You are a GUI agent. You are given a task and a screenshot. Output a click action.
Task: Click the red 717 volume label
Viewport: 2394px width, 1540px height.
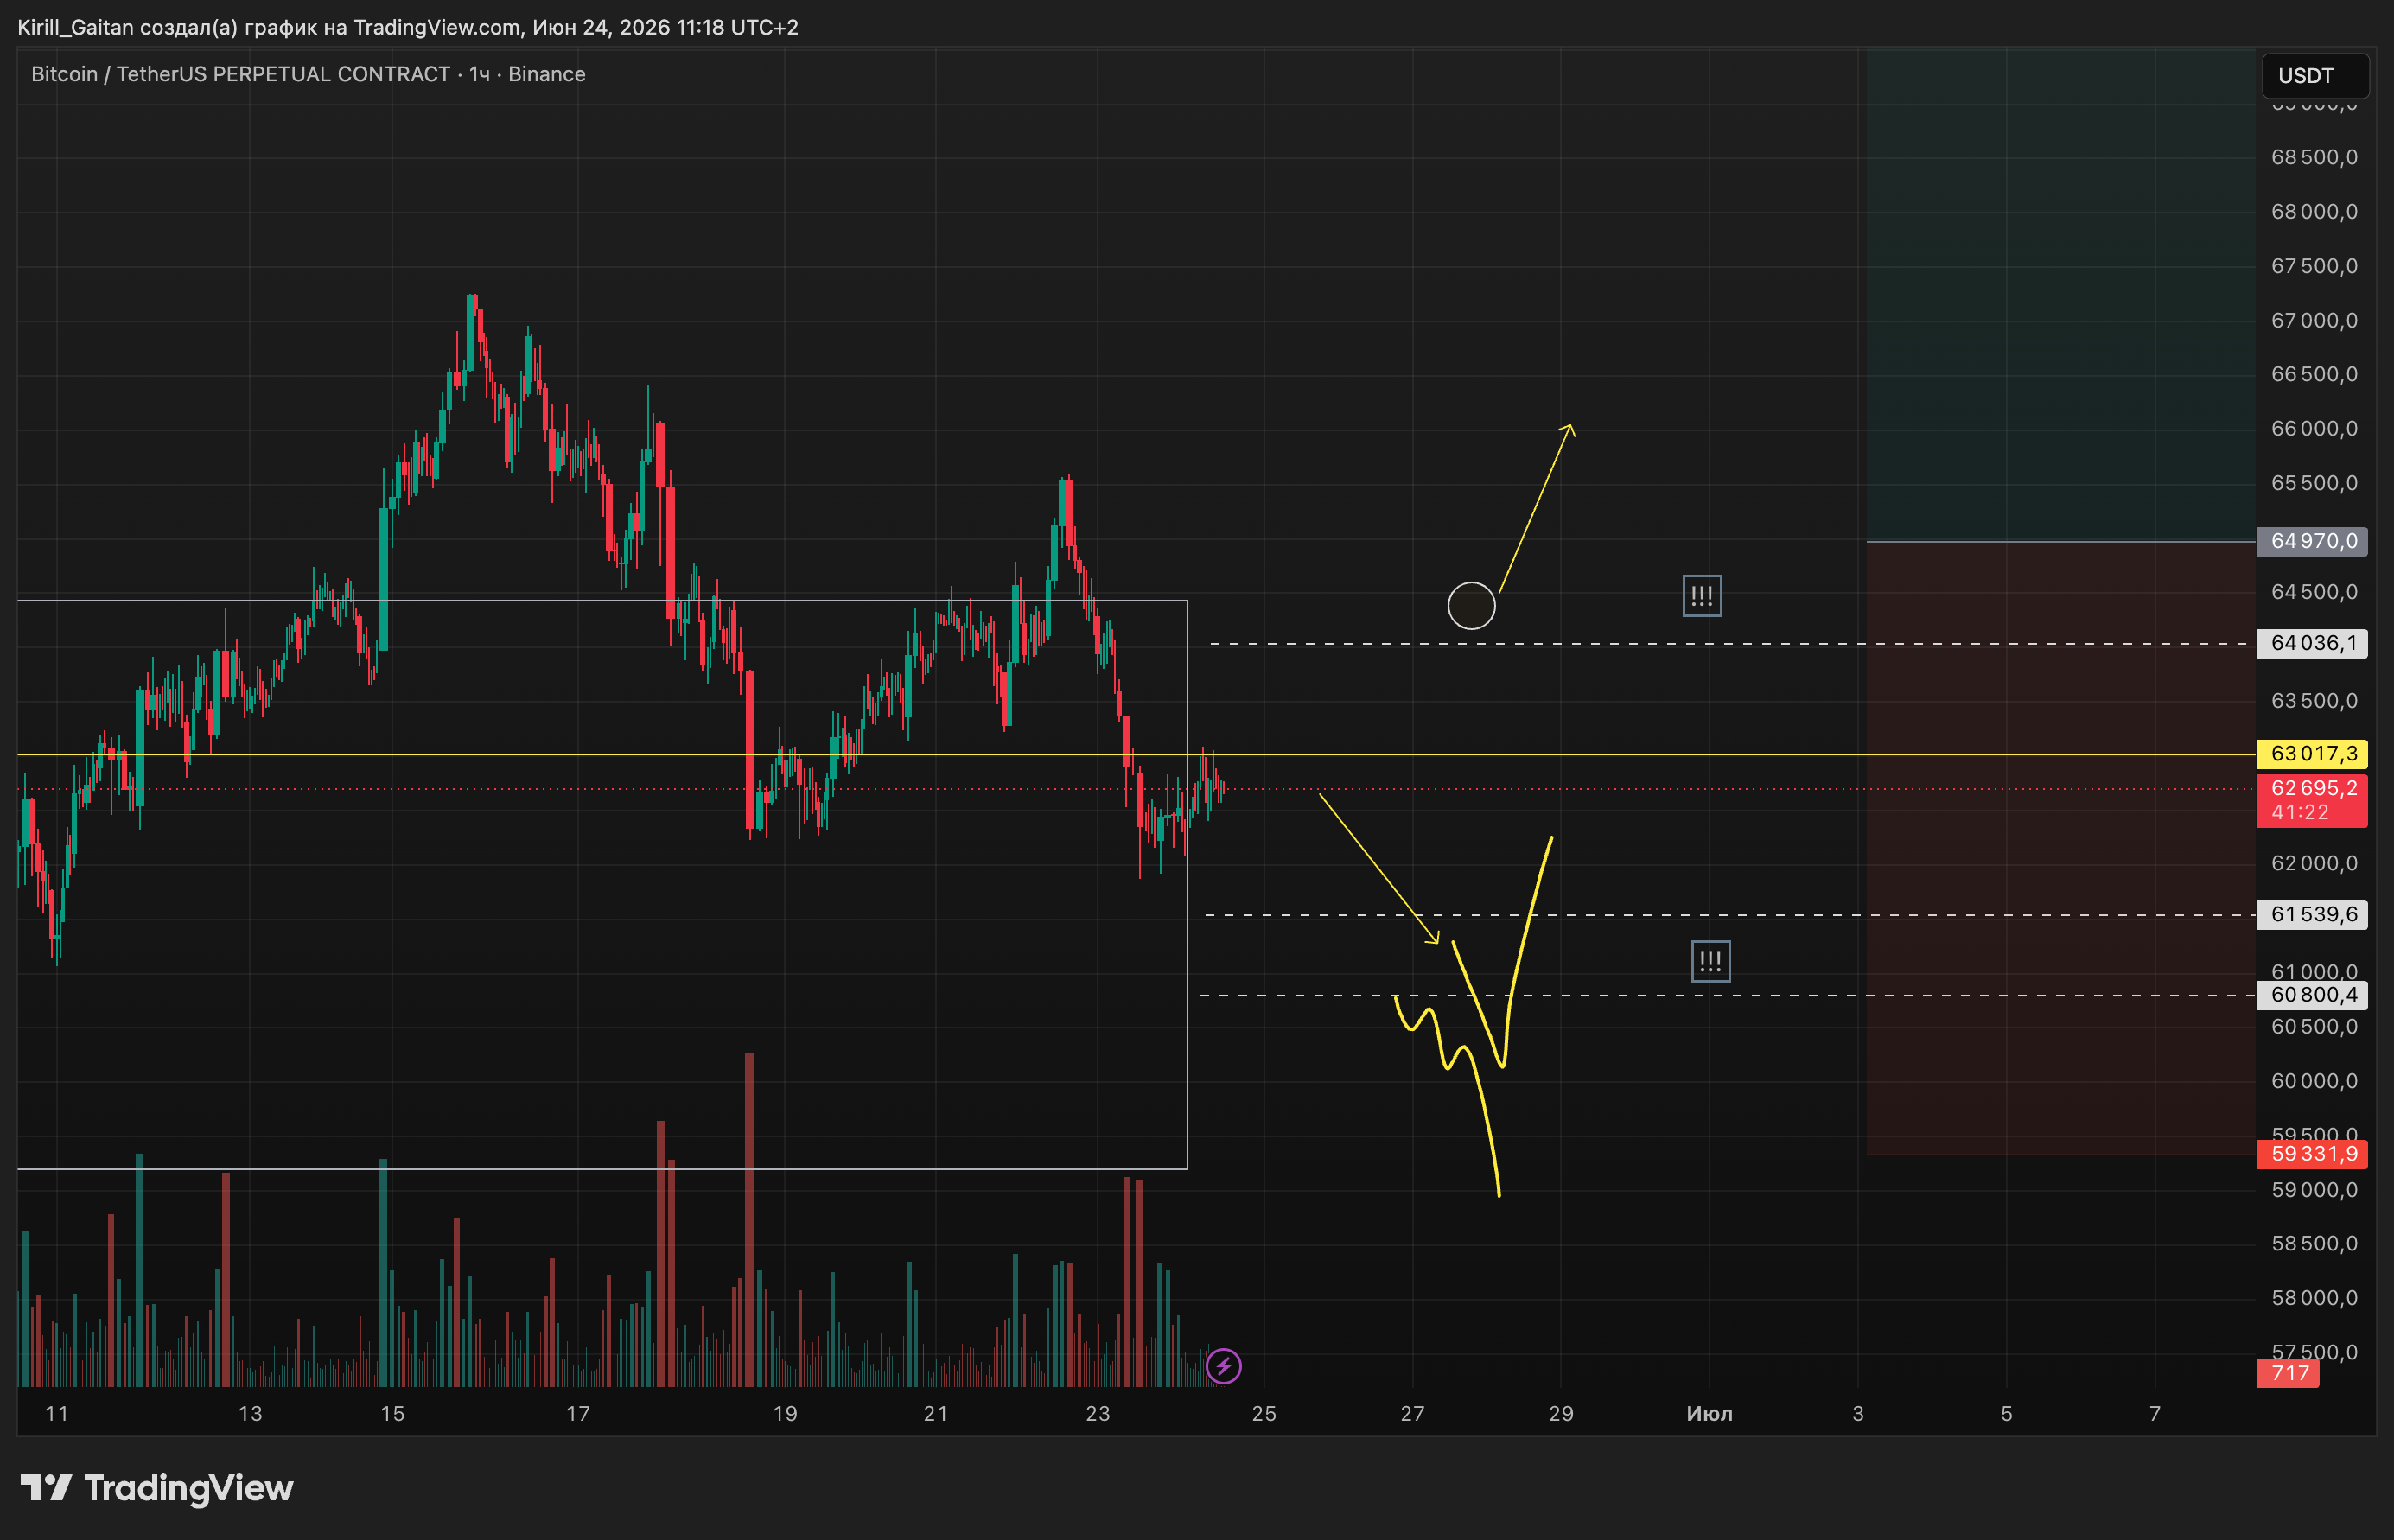point(2289,1373)
